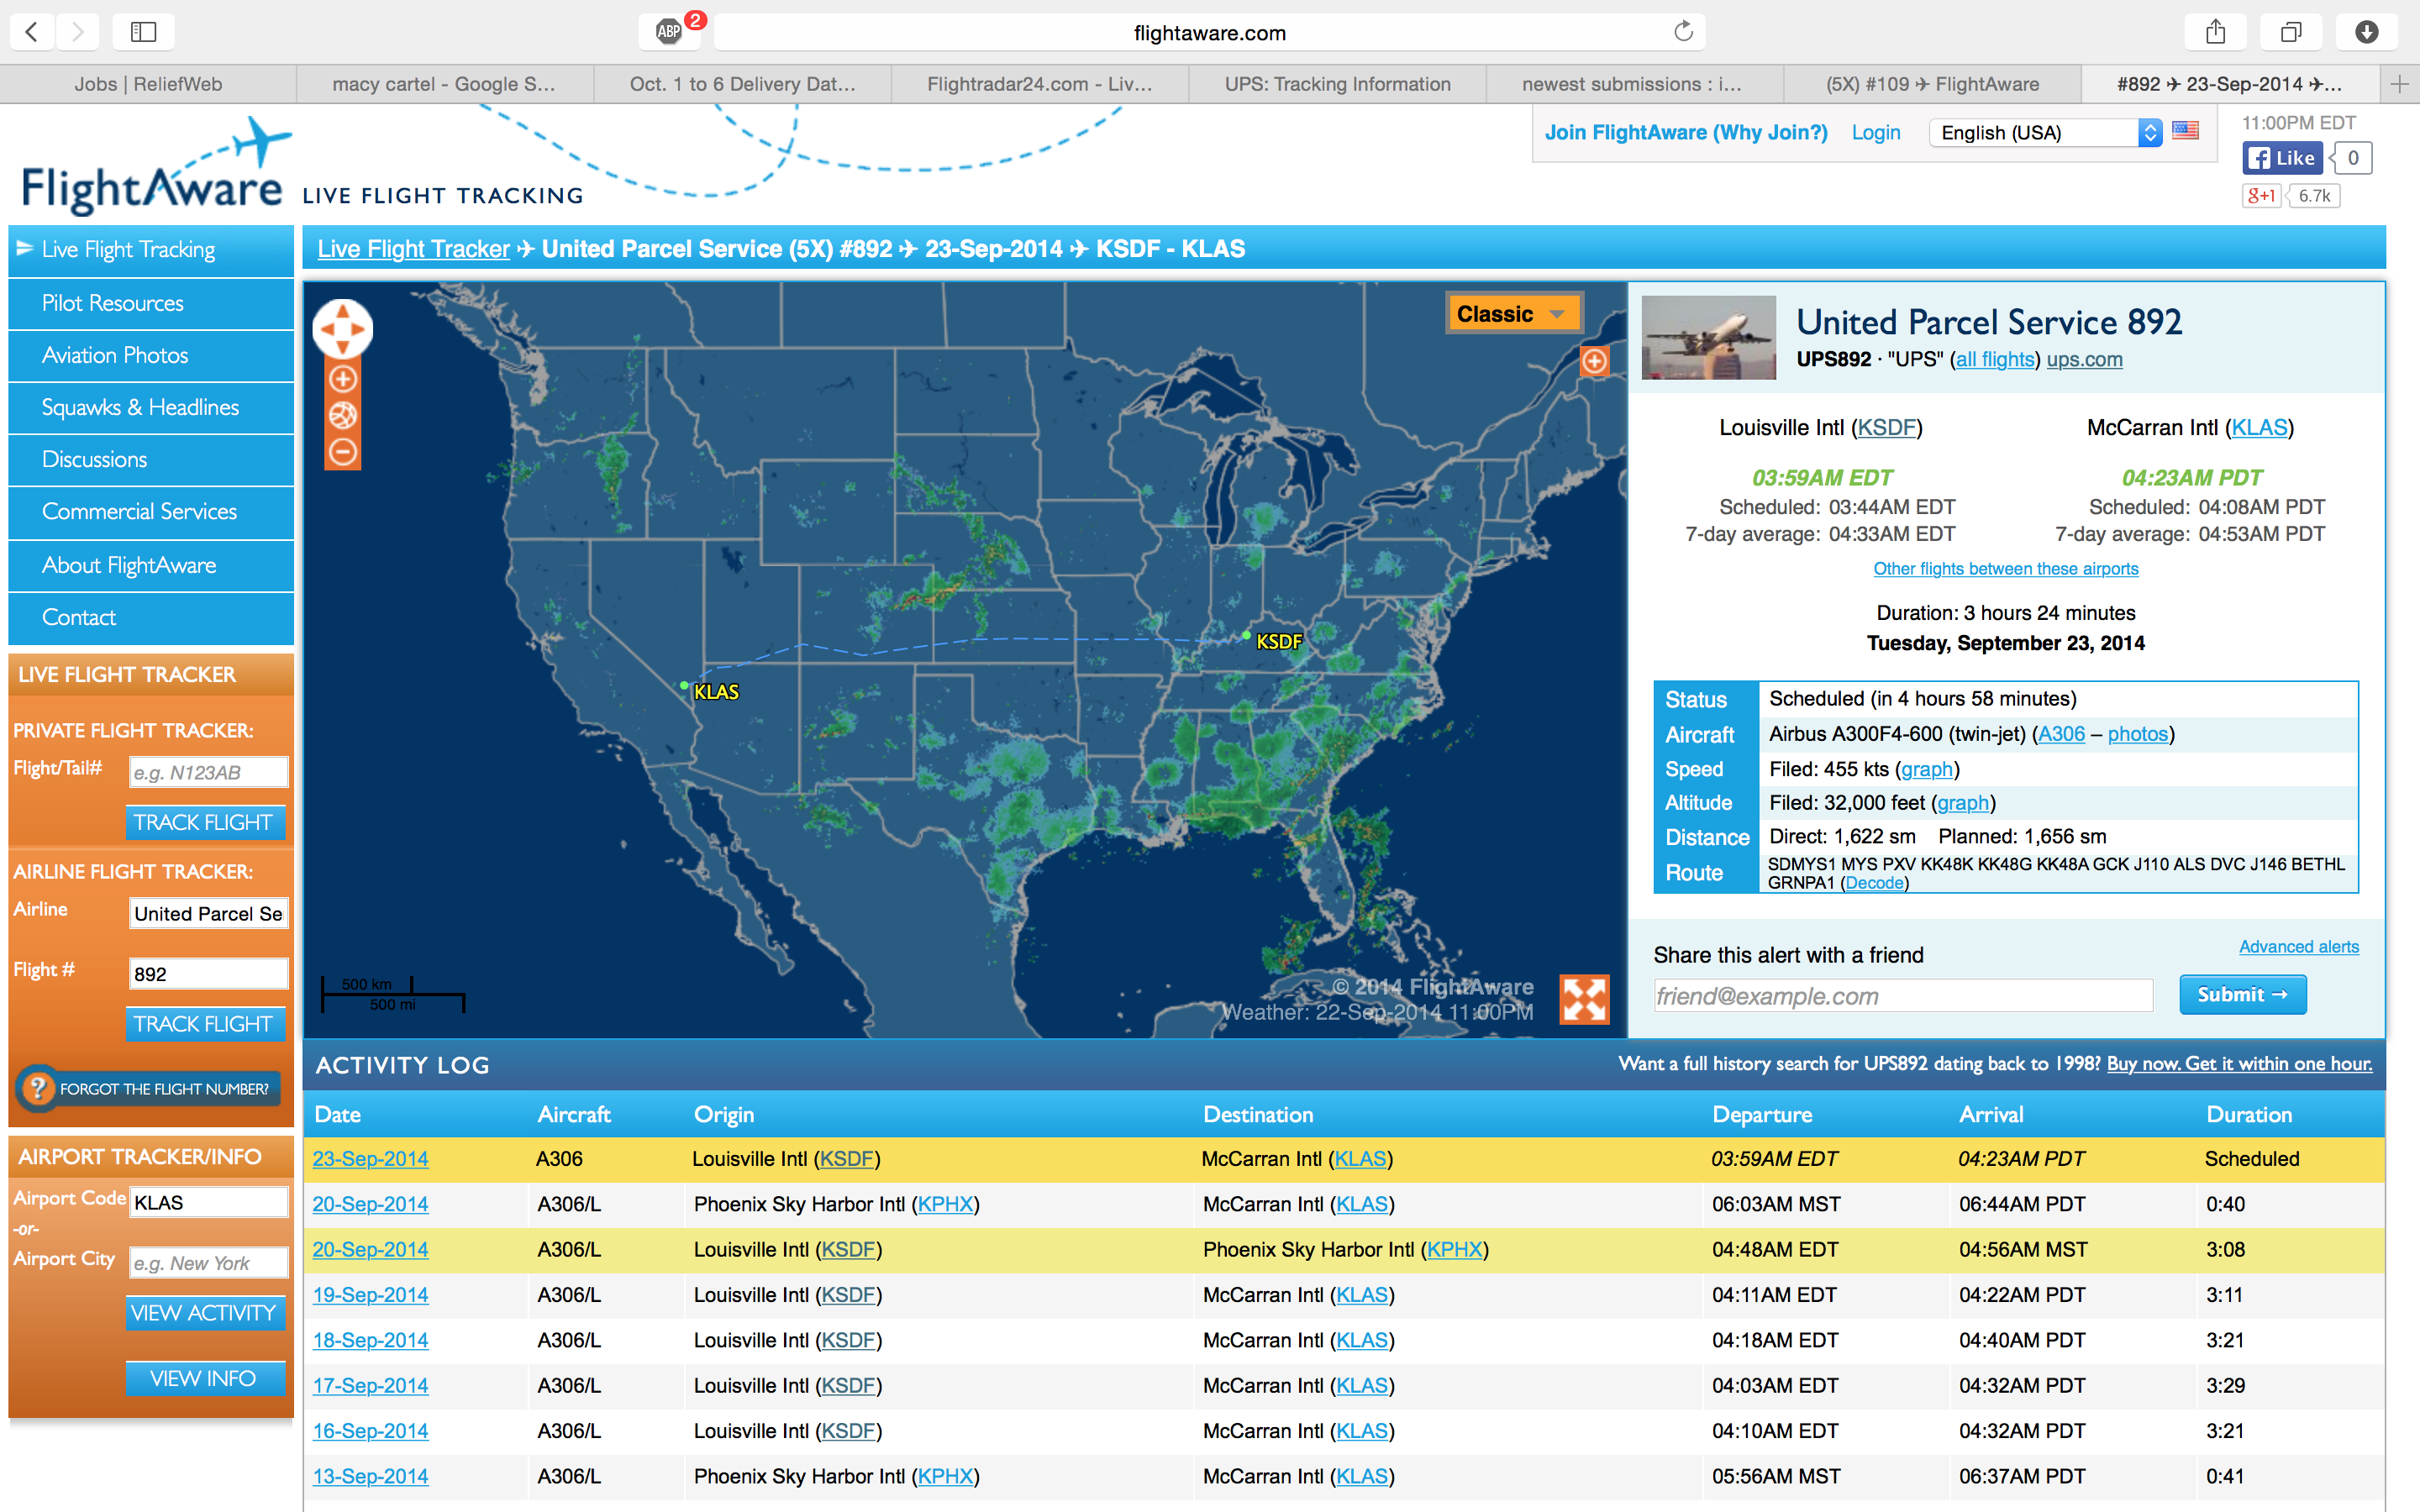
Task: Reset map view with globe icon
Action: coord(343,415)
